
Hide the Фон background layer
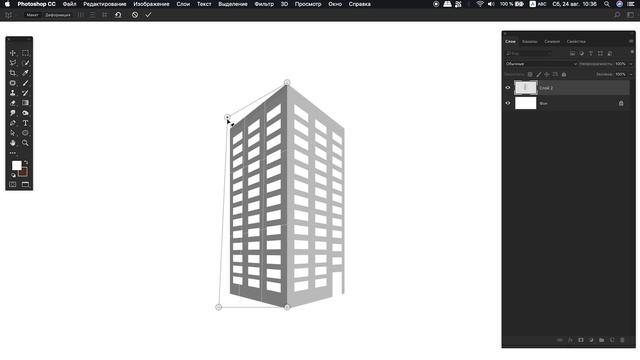pyautogui.click(x=508, y=103)
